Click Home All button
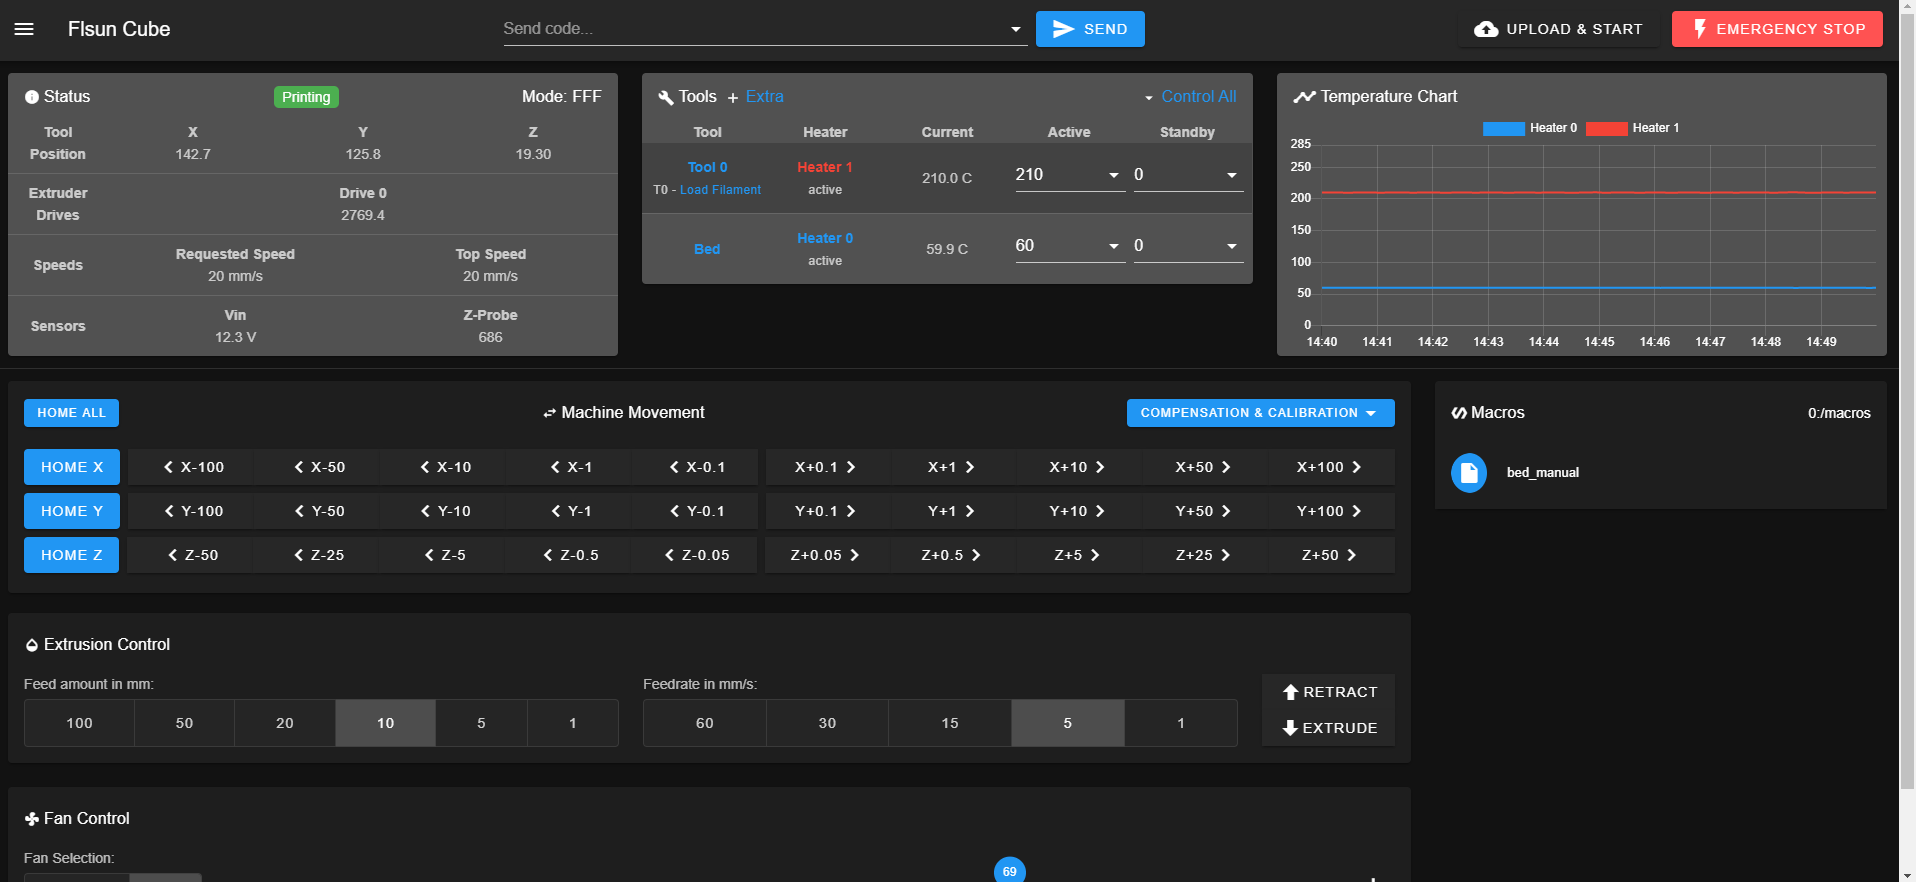 point(71,413)
